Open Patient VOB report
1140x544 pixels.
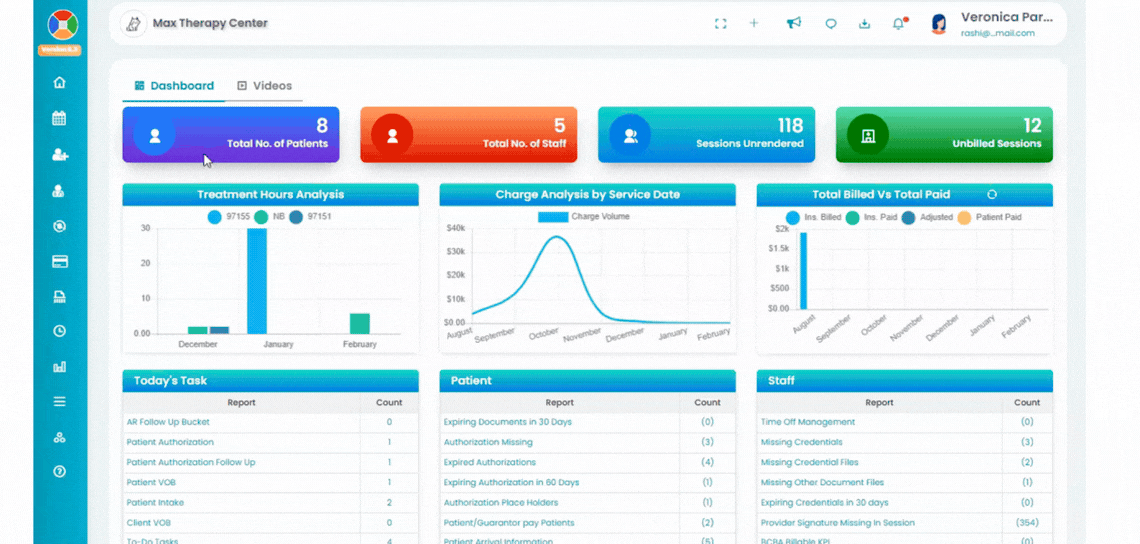(151, 482)
